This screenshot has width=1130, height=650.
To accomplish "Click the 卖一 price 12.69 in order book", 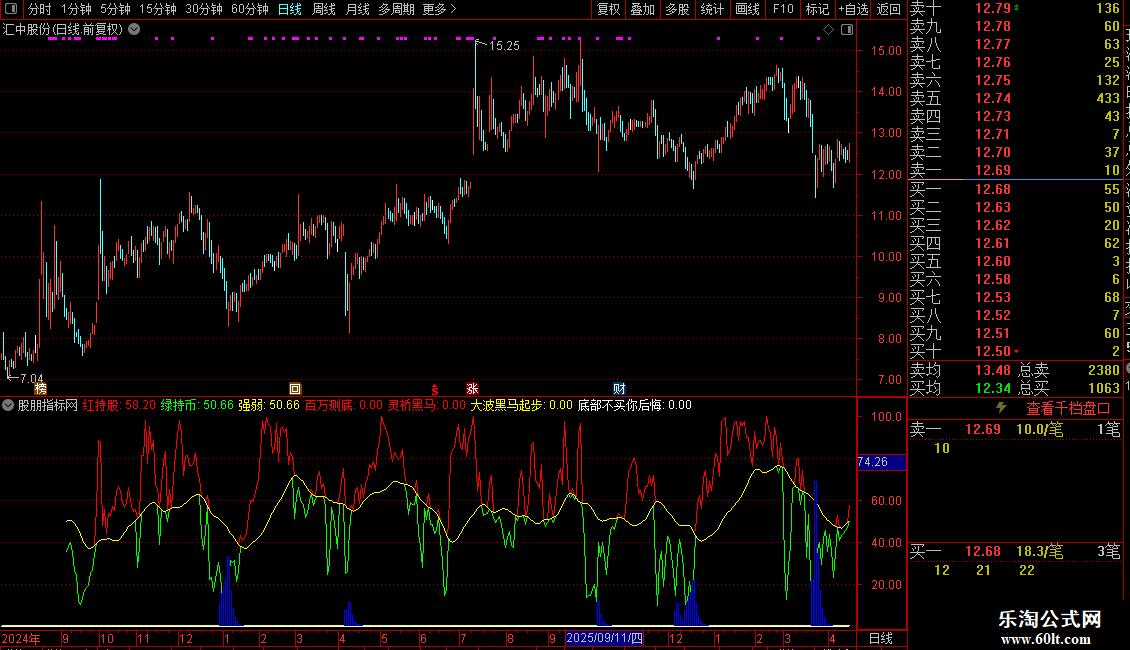I will (x=992, y=171).
